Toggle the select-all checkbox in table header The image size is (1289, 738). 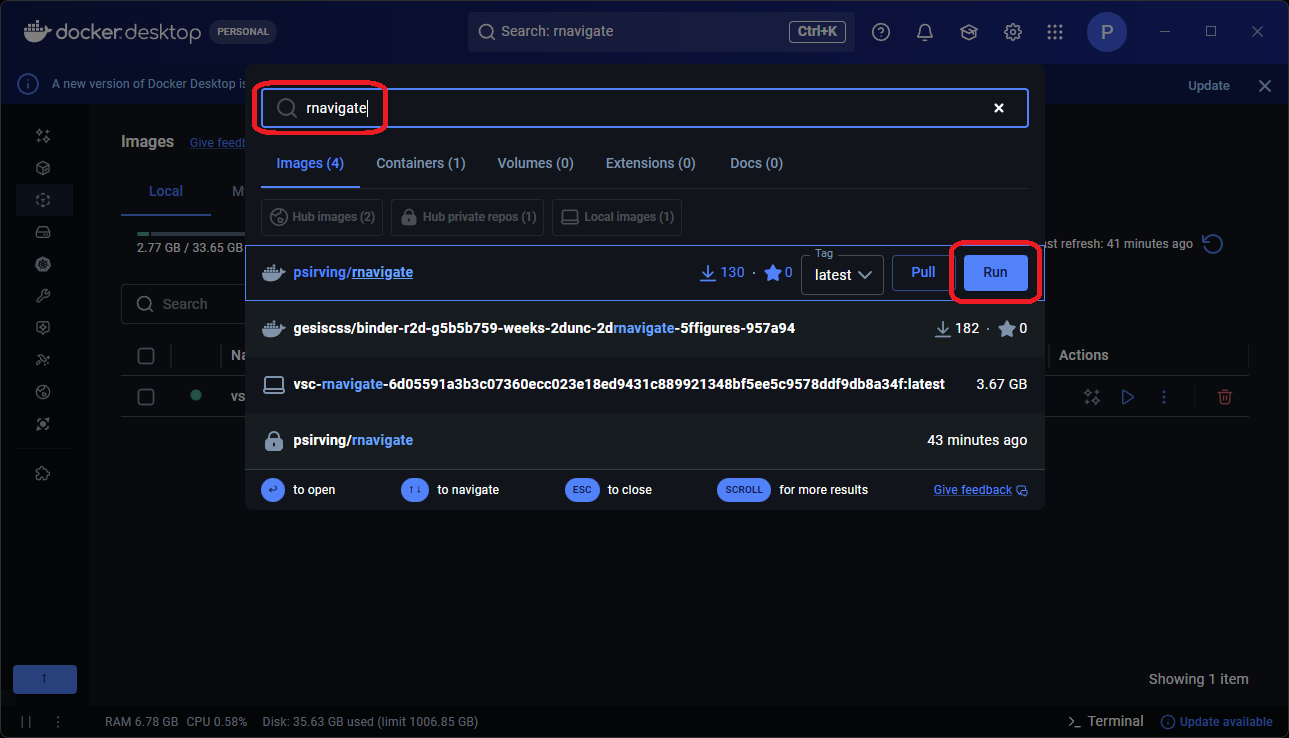point(146,356)
